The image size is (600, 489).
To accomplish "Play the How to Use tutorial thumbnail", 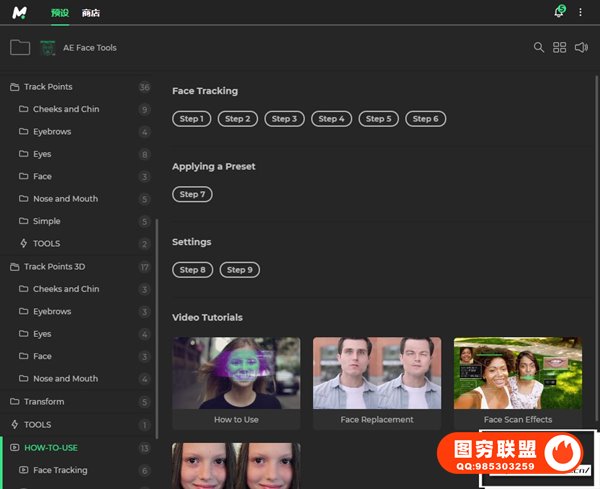I will click(x=236, y=373).
